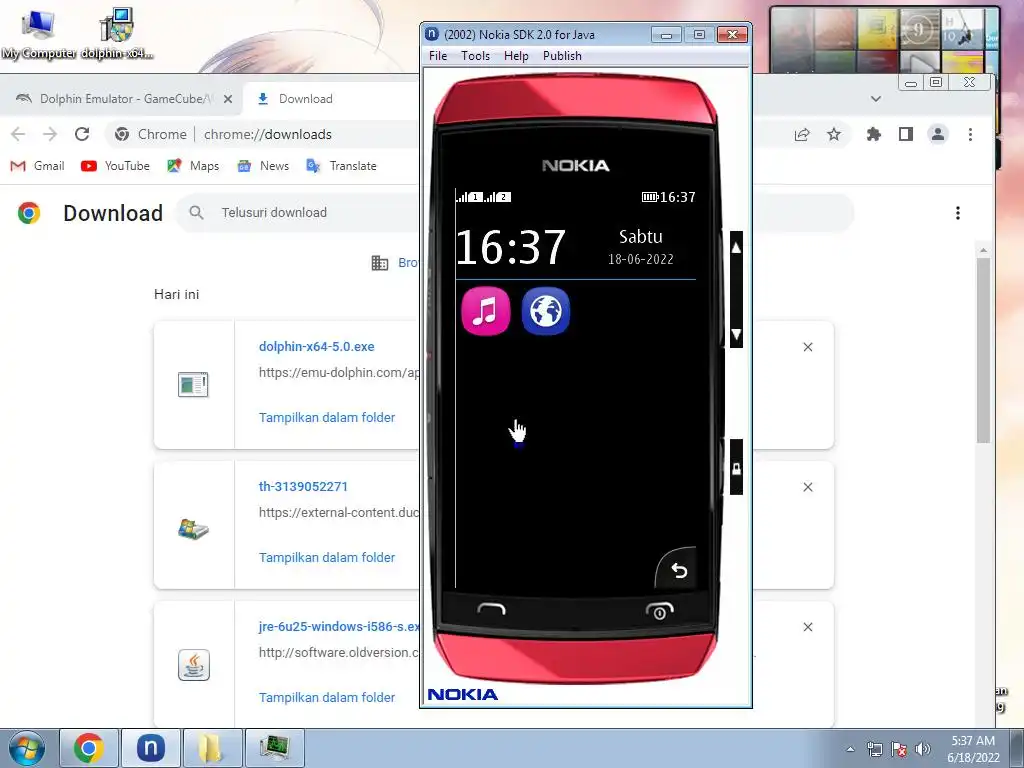Show hidden tray icons arrow

click(850, 749)
